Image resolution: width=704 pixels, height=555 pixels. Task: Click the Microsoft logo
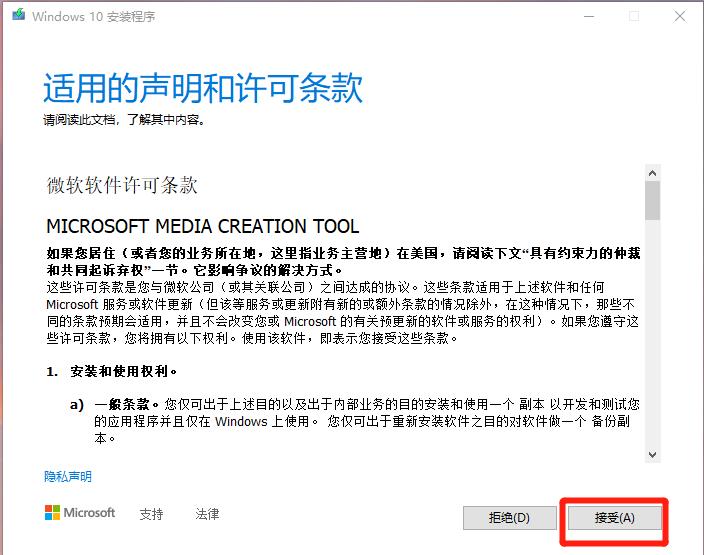point(80,512)
